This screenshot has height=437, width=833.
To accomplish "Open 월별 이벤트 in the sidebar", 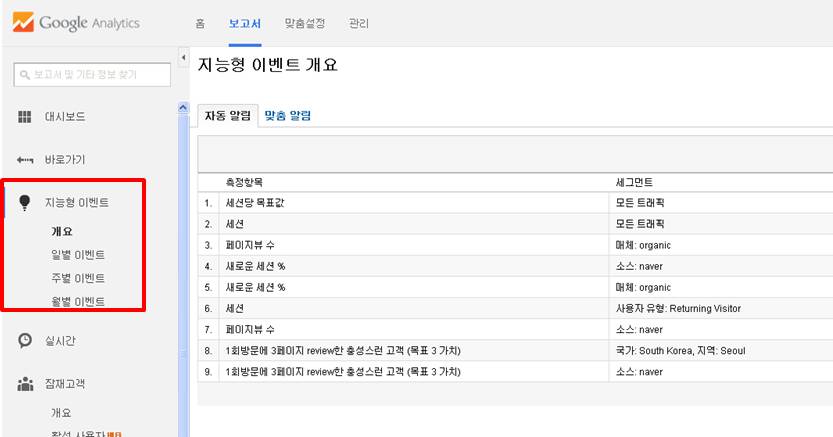I will click(x=78, y=301).
